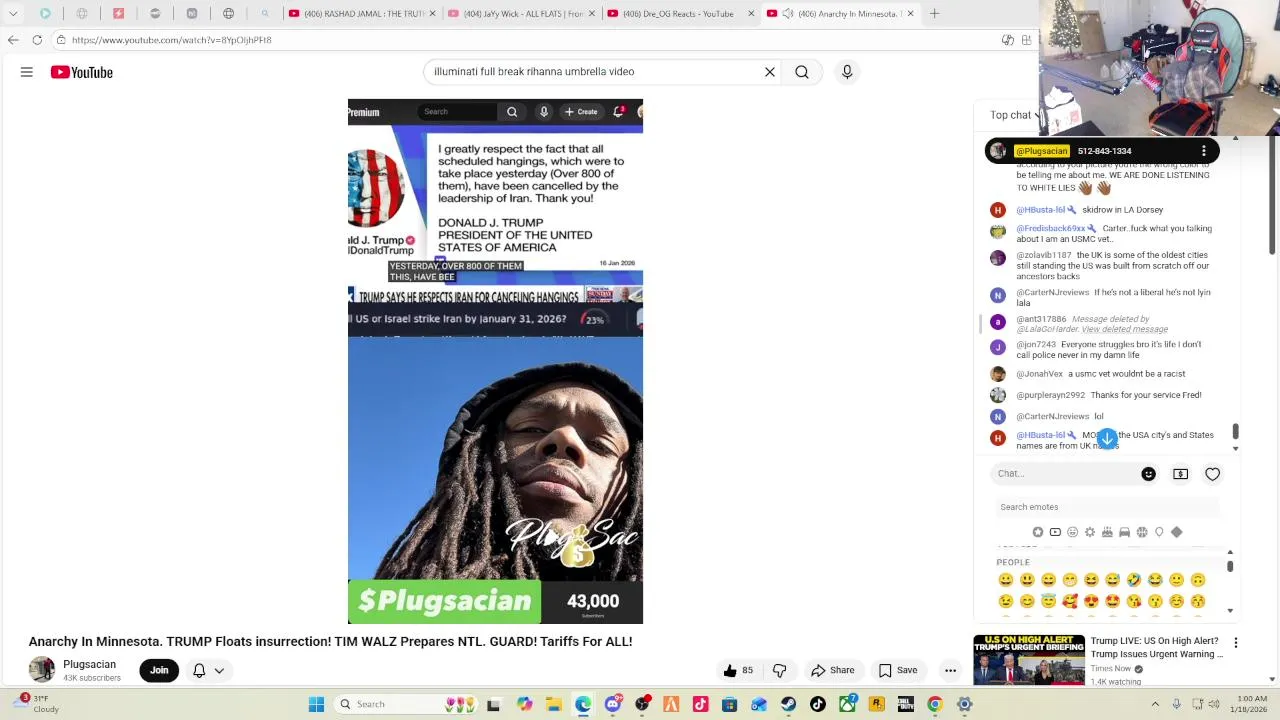Select the lightbulb objects emoji category

(x=1159, y=532)
